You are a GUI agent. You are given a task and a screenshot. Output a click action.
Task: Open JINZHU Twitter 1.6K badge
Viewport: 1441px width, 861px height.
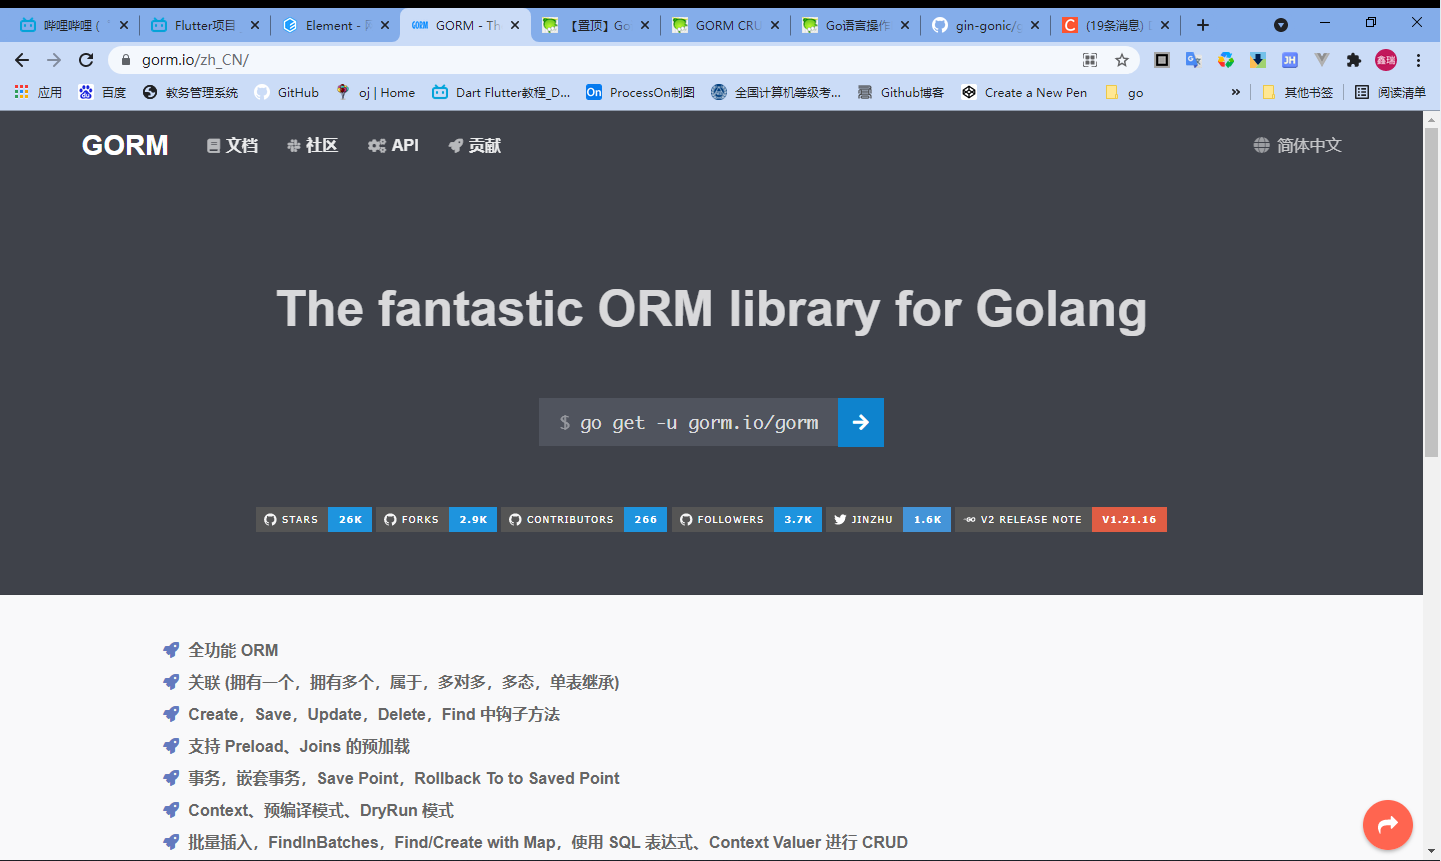(888, 519)
